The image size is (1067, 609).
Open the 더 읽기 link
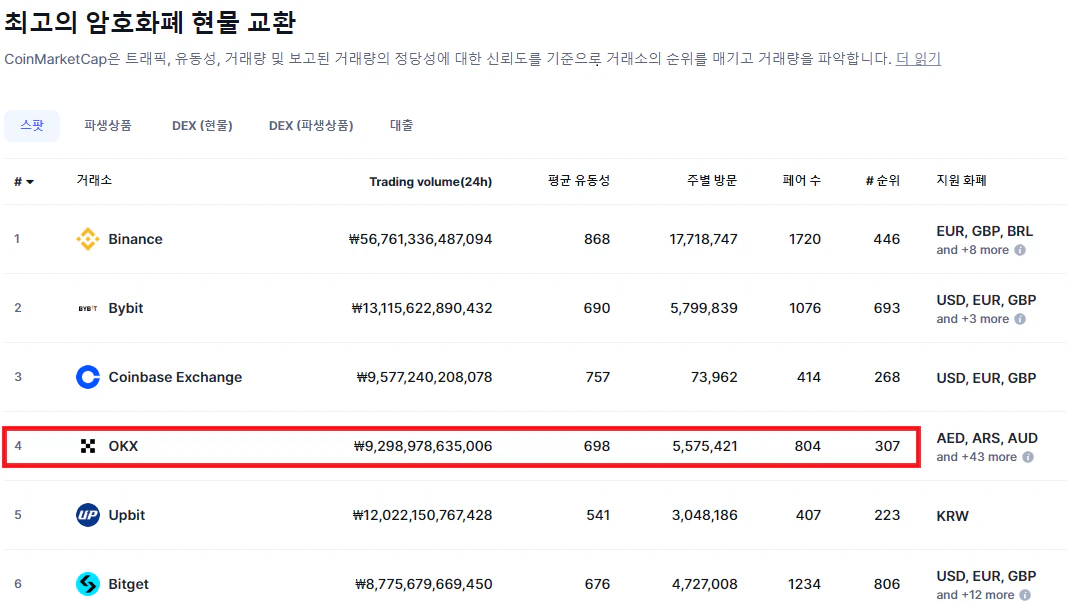(x=918, y=59)
